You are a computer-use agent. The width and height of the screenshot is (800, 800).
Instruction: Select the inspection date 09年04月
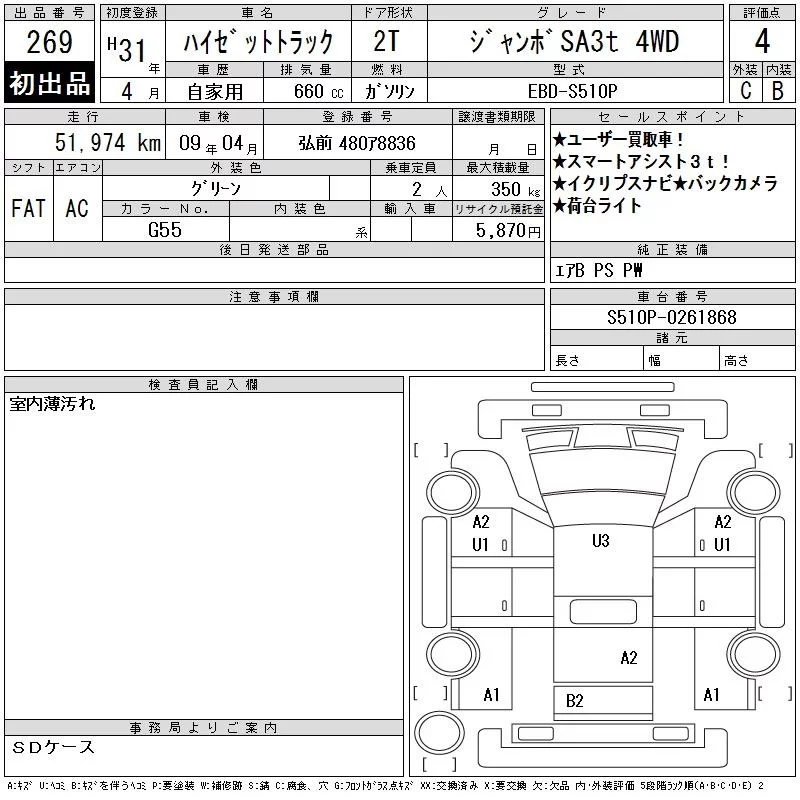[218, 143]
